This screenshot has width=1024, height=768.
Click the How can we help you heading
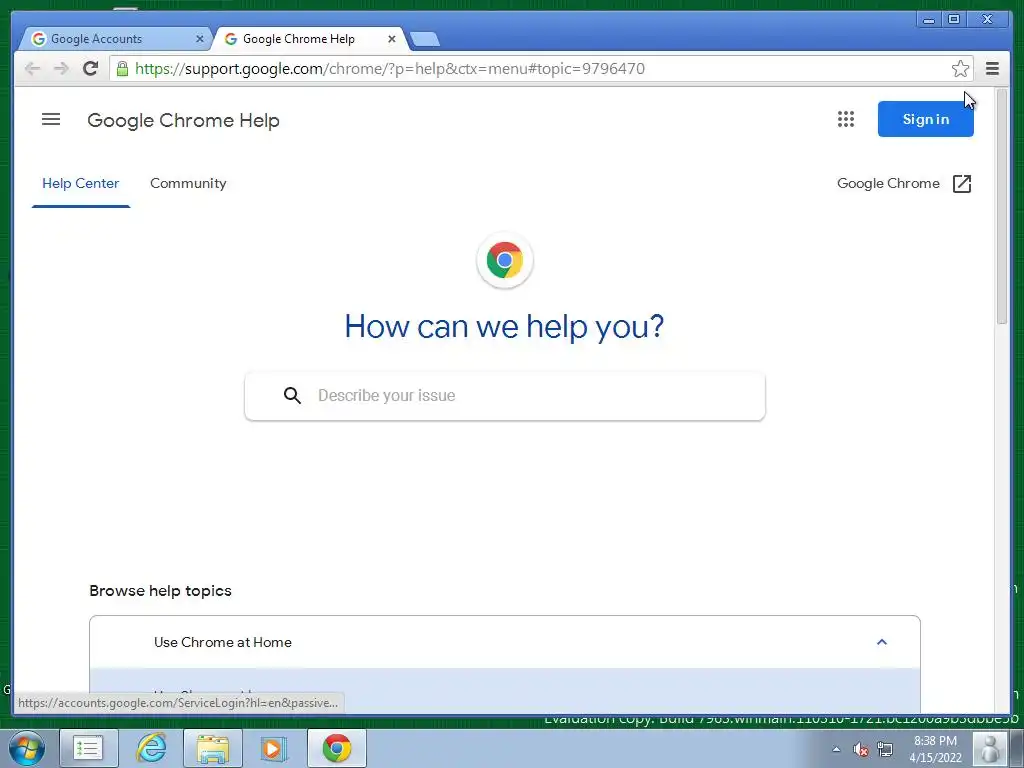[x=504, y=327]
